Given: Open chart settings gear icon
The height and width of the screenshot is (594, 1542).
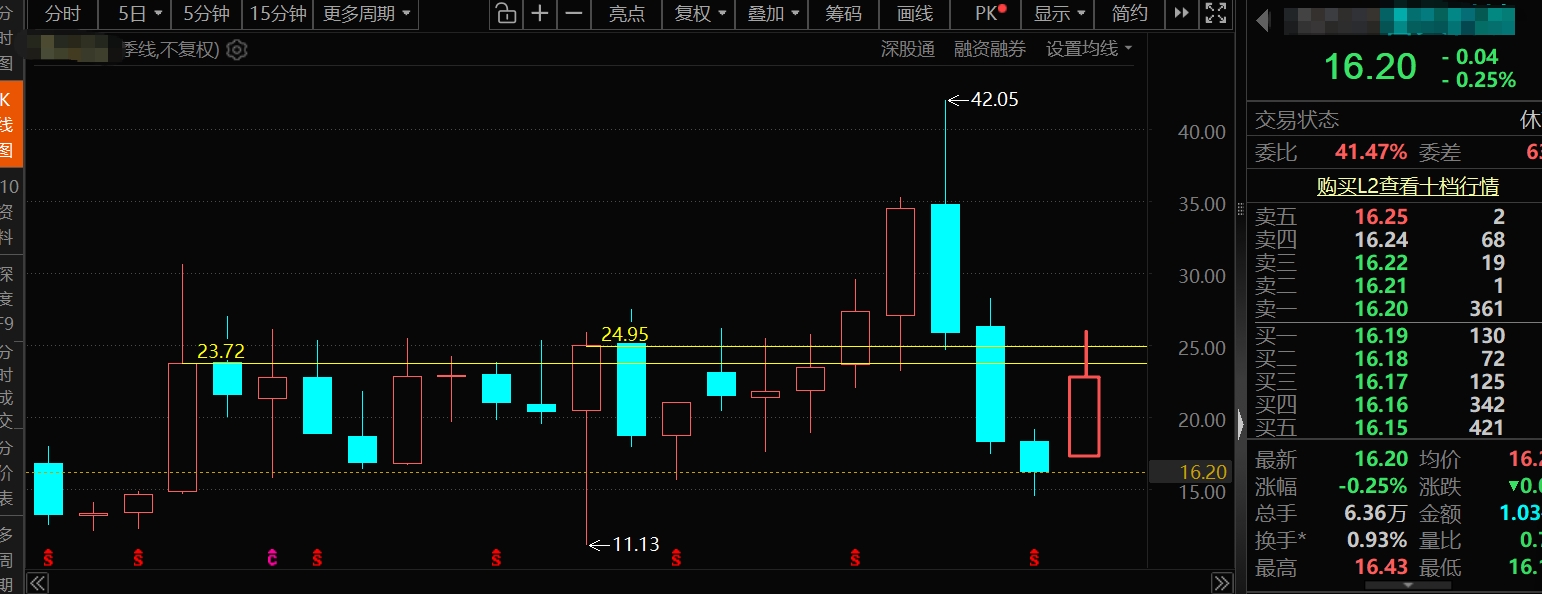Looking at the screenshot, I should click(x=237, y=49).
